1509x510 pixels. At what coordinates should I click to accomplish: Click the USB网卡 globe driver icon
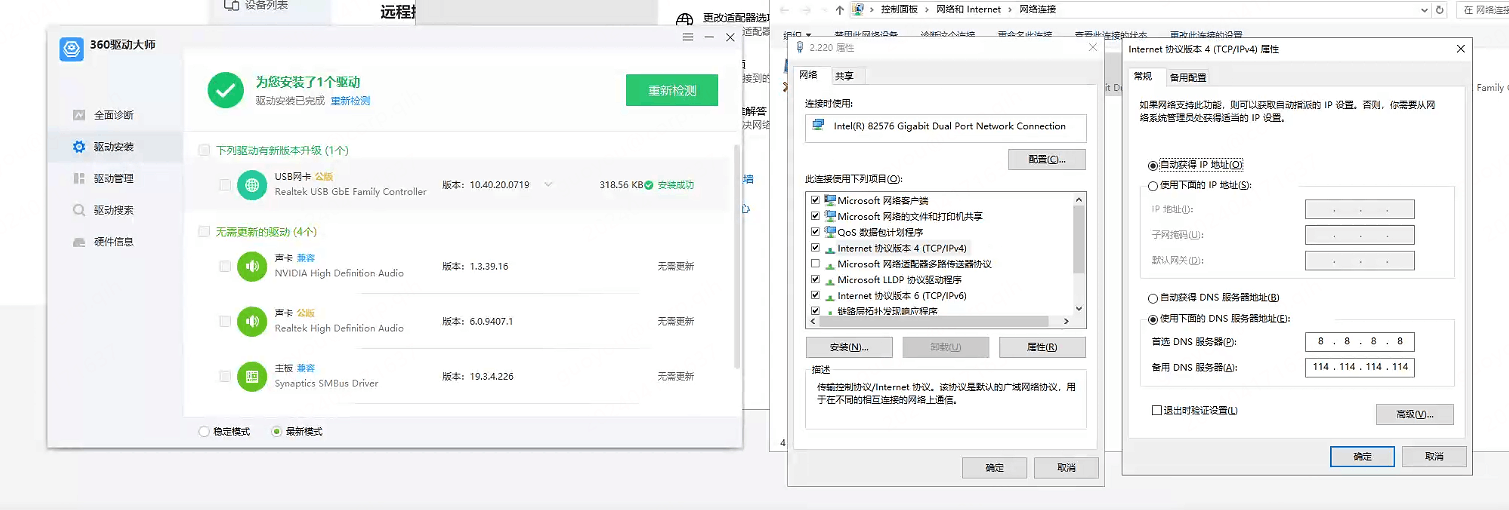tap(251, 184)
